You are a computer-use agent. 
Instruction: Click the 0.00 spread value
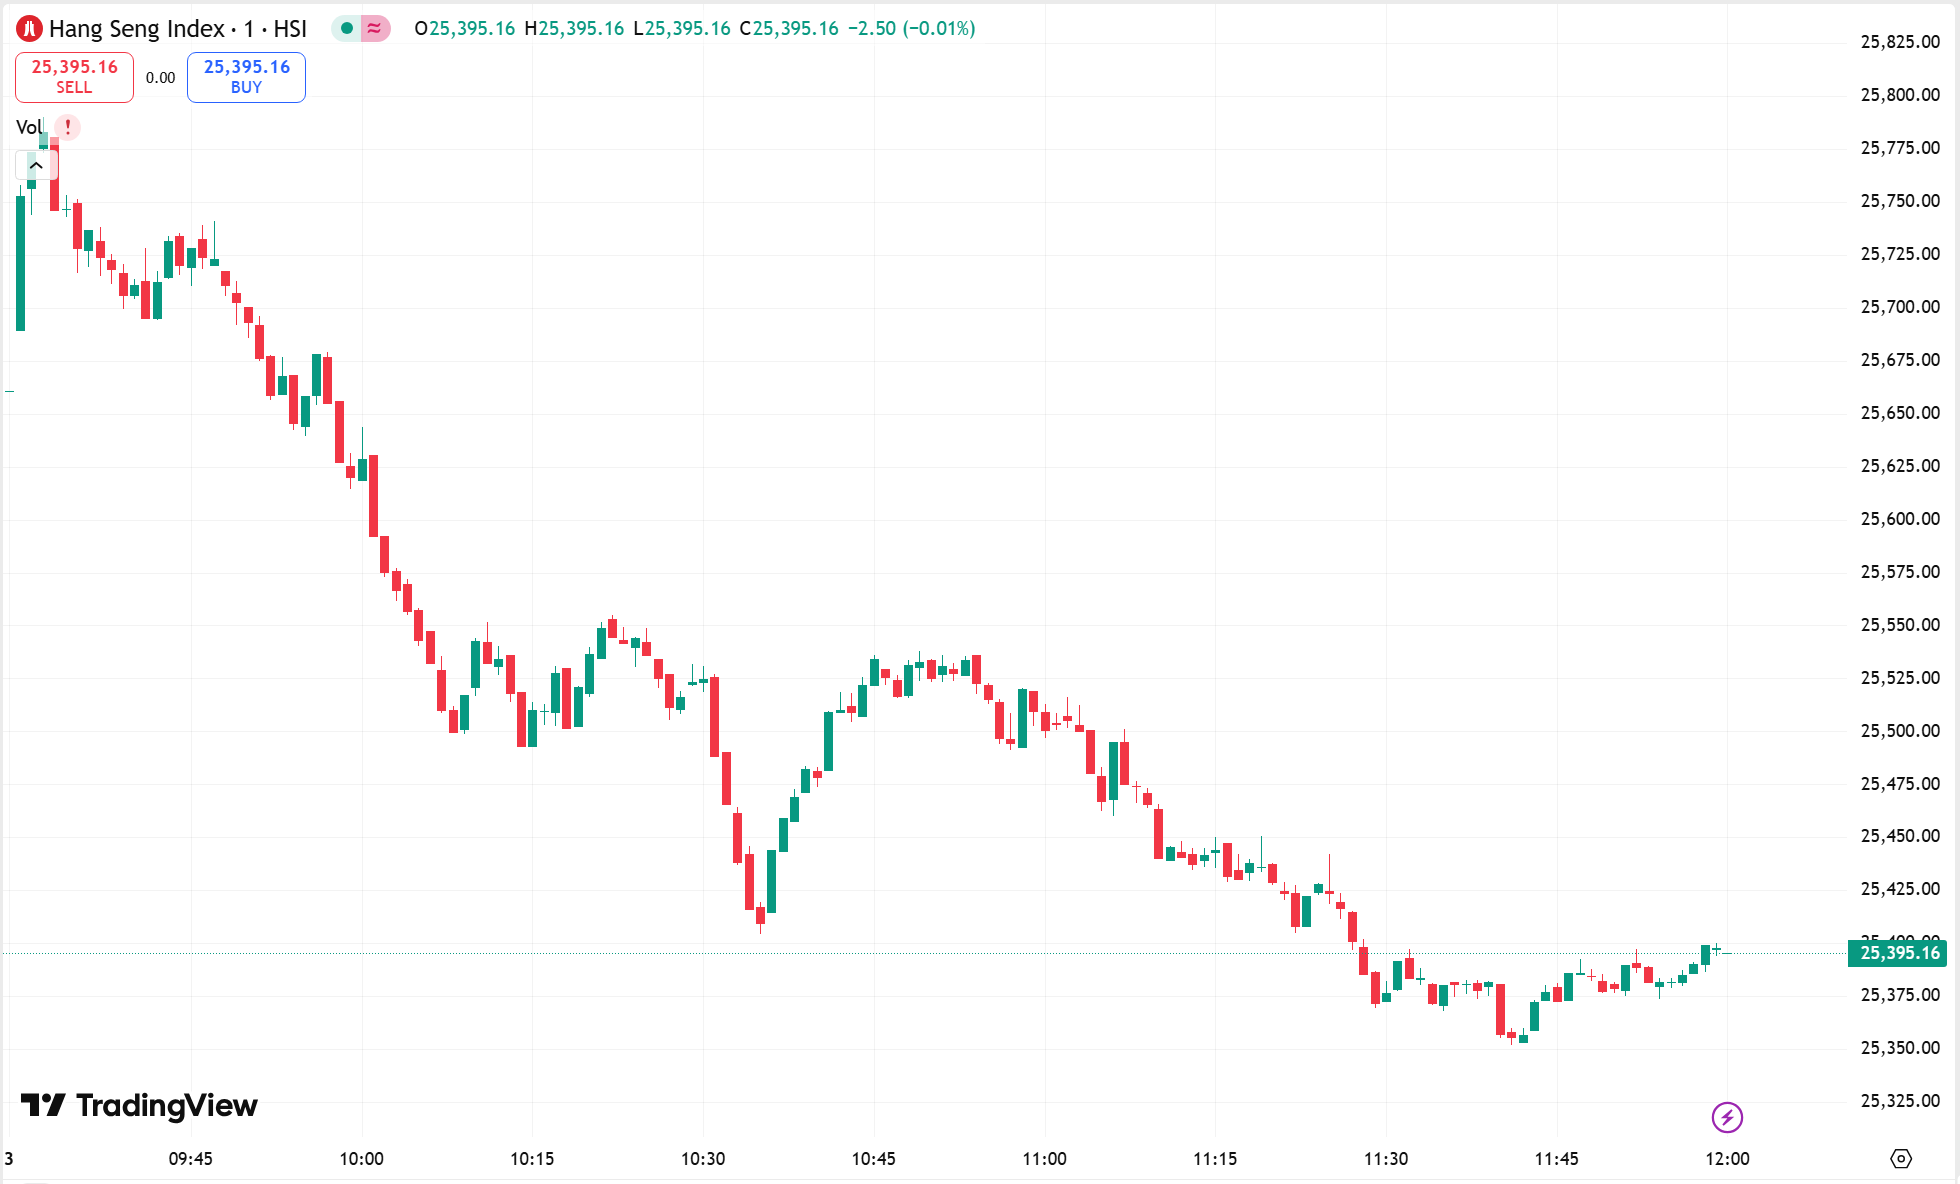pos(160,78)
